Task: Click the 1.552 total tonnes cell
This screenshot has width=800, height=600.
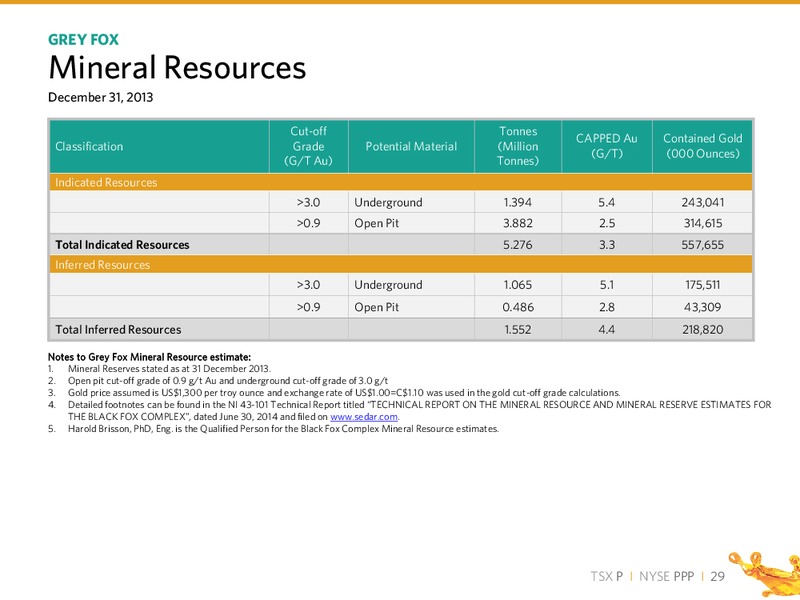Action: (517, 330)
